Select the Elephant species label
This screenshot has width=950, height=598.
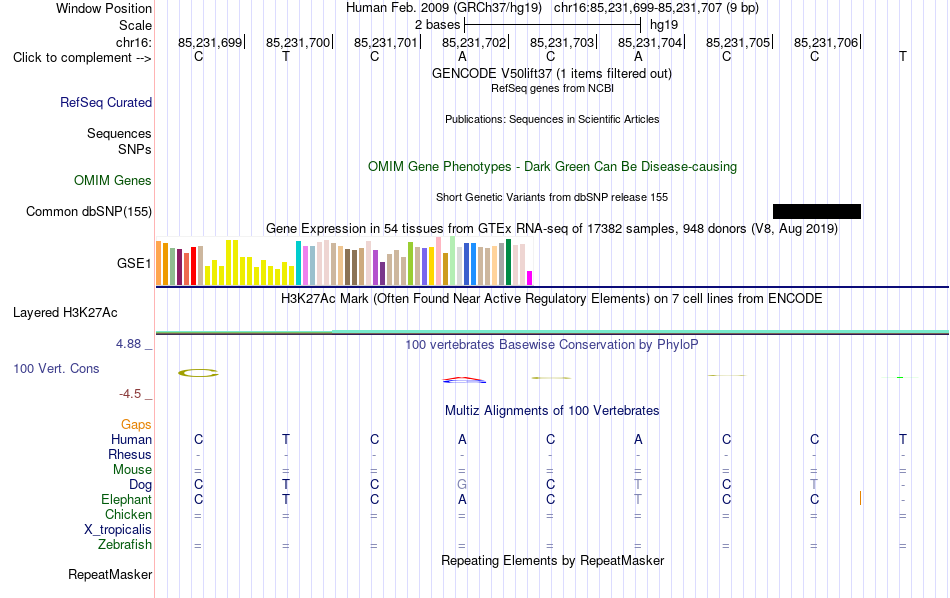coord(126,499)
